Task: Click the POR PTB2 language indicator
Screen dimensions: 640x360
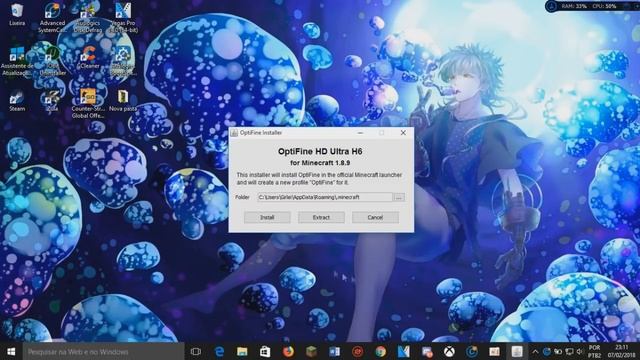Action: (x=594, y=351)
